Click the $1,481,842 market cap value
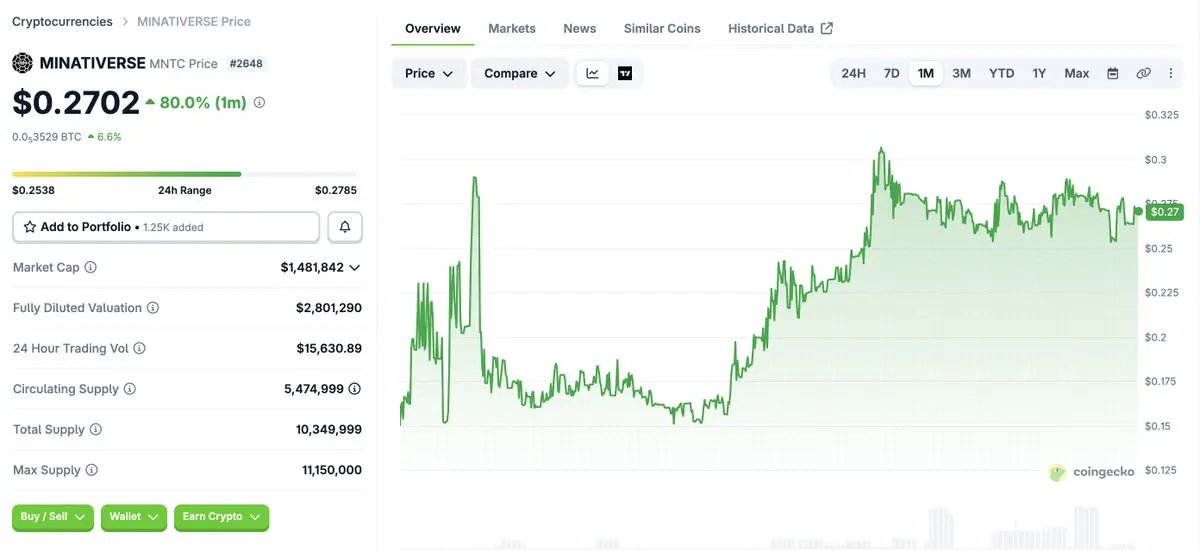This screenshot has height=551, width=1200. click(x=312, y=268)
